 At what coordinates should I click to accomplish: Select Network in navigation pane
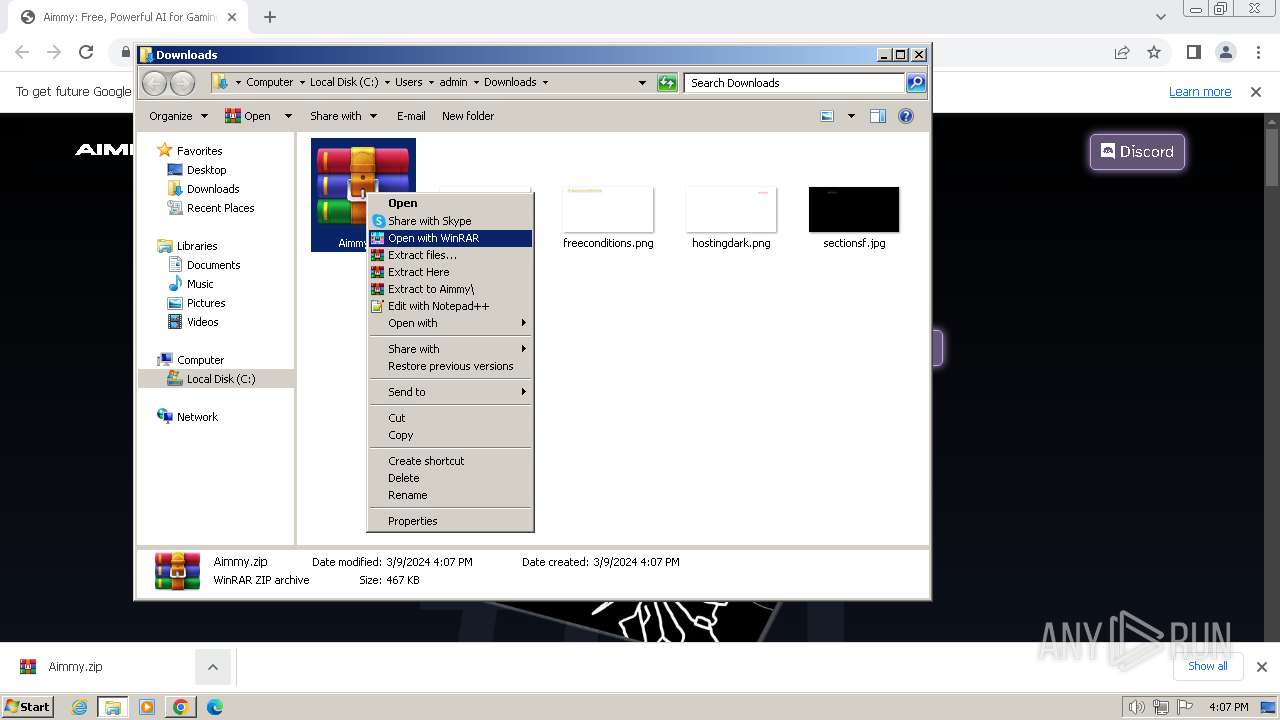(197, 417)
